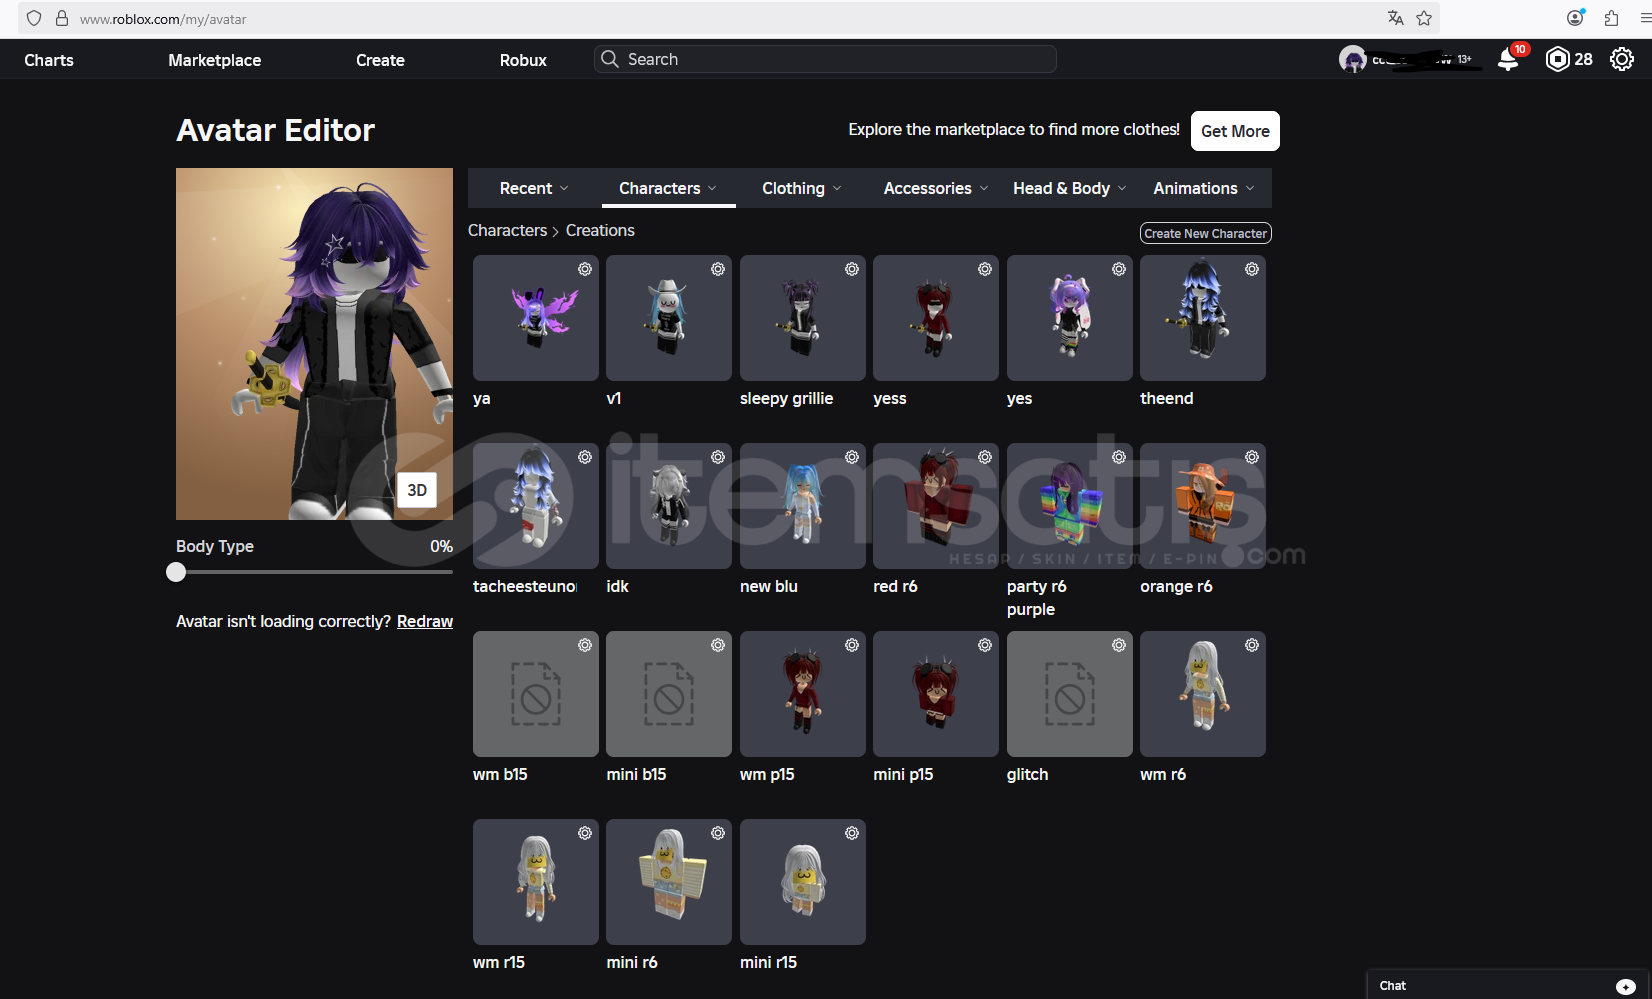This screenshot has width=1652, height=999.
Task: Click the Search input field
Action: [825, 59]
